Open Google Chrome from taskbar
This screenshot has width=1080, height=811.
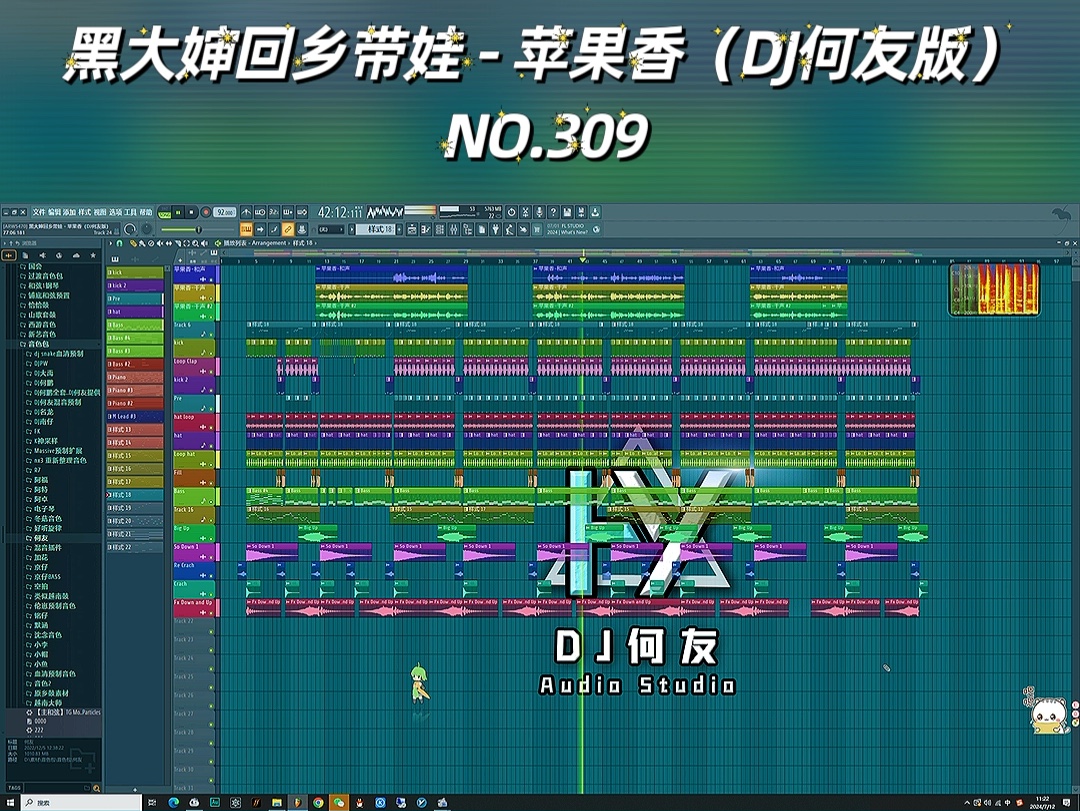318,803
